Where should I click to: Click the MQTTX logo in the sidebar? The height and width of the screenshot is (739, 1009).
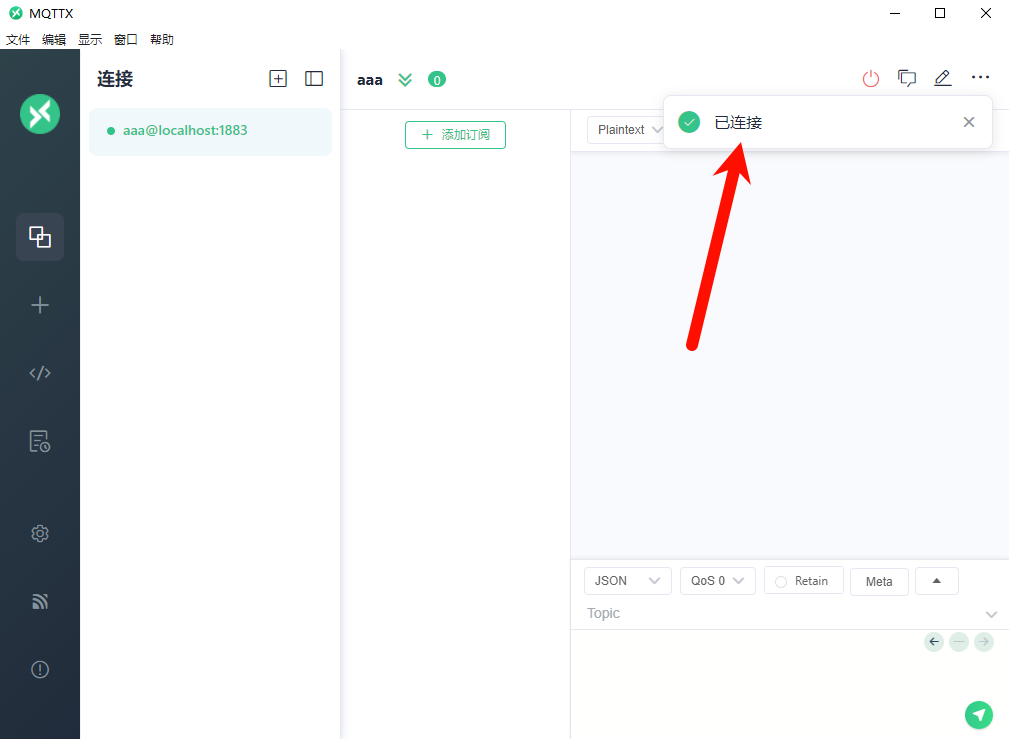(40, 114)
